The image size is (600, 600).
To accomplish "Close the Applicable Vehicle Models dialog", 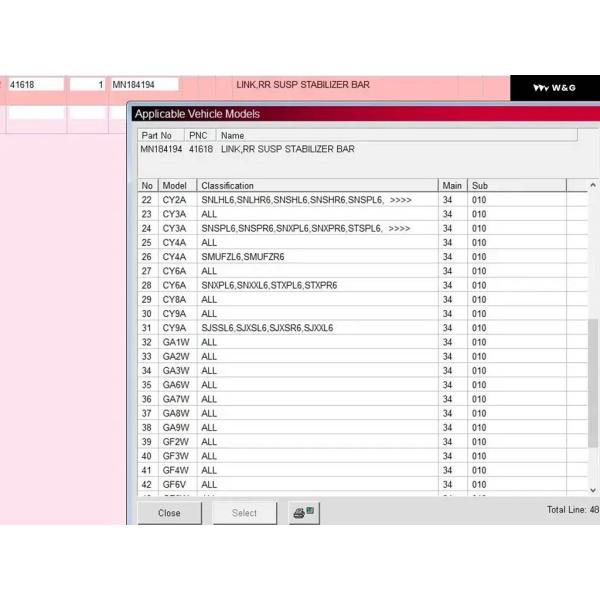I will click(x=169, y=513).
